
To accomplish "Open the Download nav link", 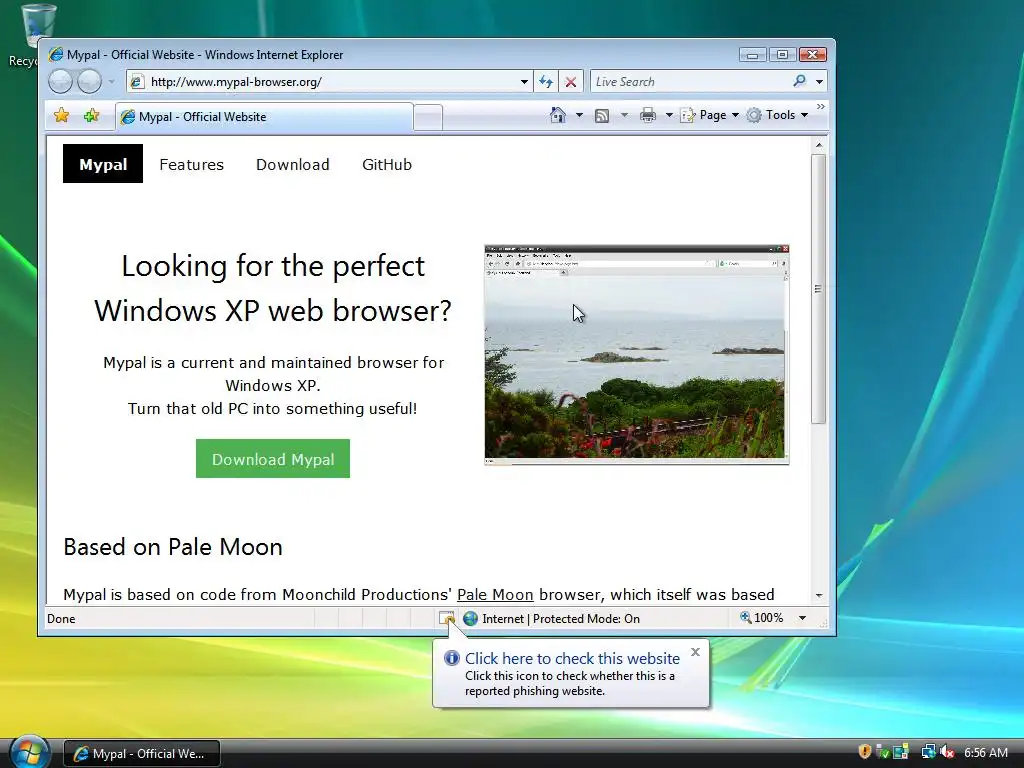I will (x=293, y=165).
